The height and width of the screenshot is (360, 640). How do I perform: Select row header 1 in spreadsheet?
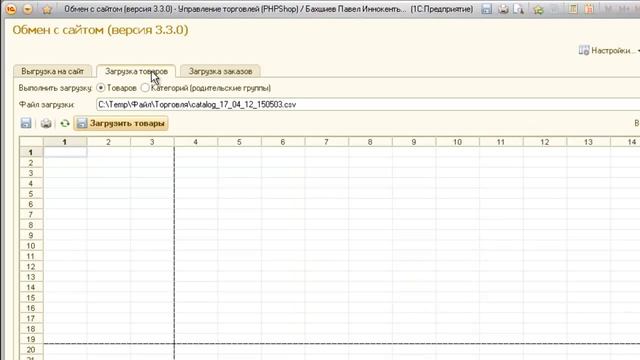pyautogui.click(x=31, y=152)
